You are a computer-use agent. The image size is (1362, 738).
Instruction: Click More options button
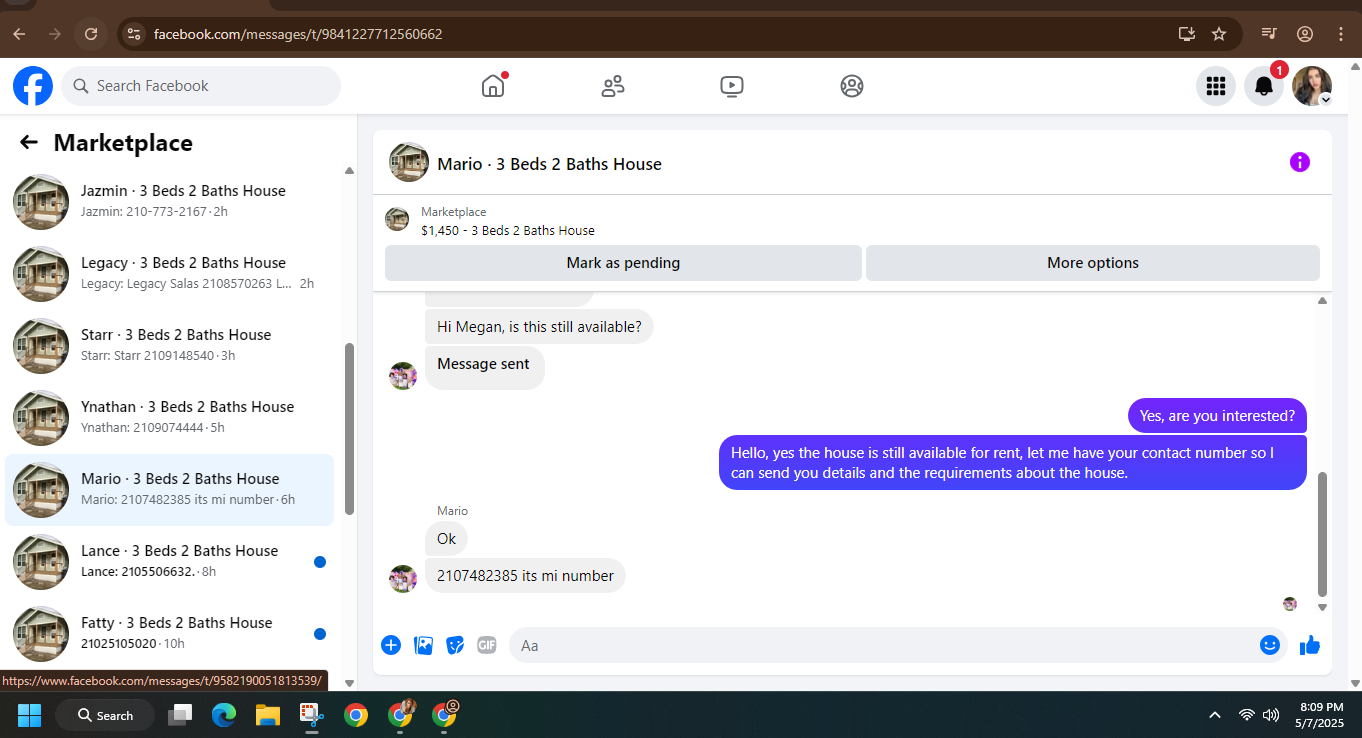tap(1093, 263)
